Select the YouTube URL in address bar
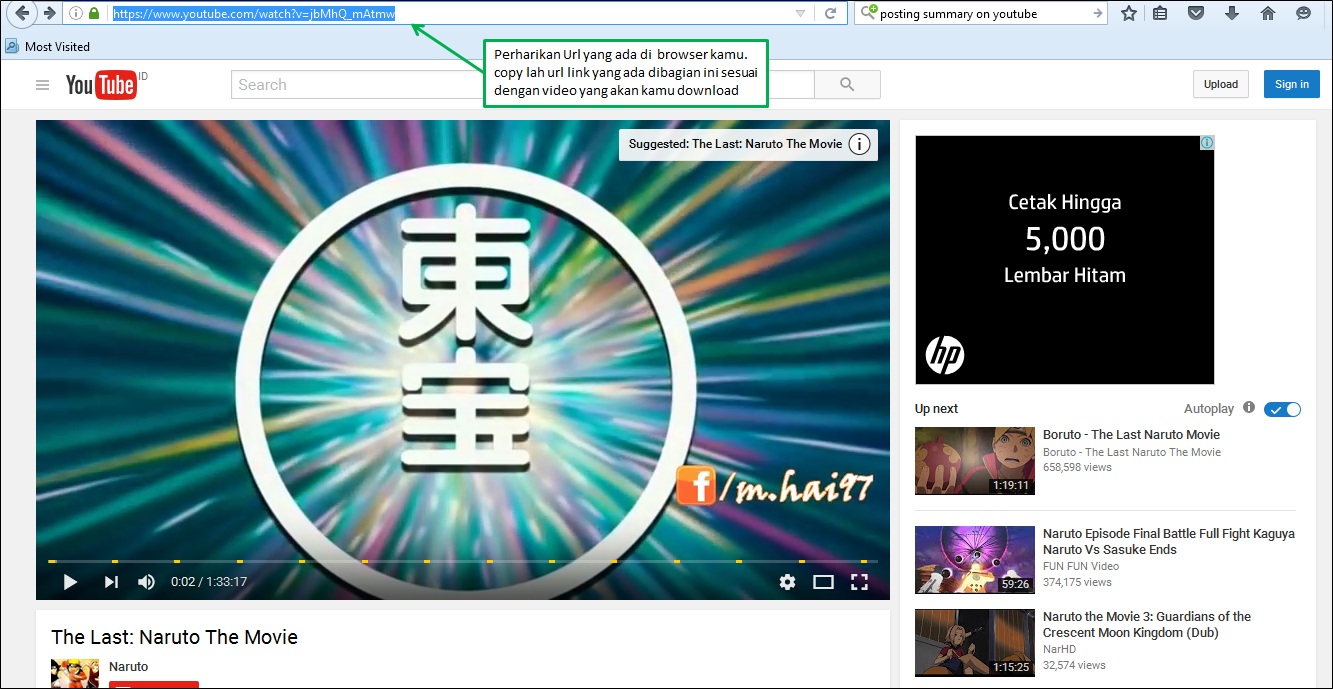The image size is (1333, 689). [254, 14]
